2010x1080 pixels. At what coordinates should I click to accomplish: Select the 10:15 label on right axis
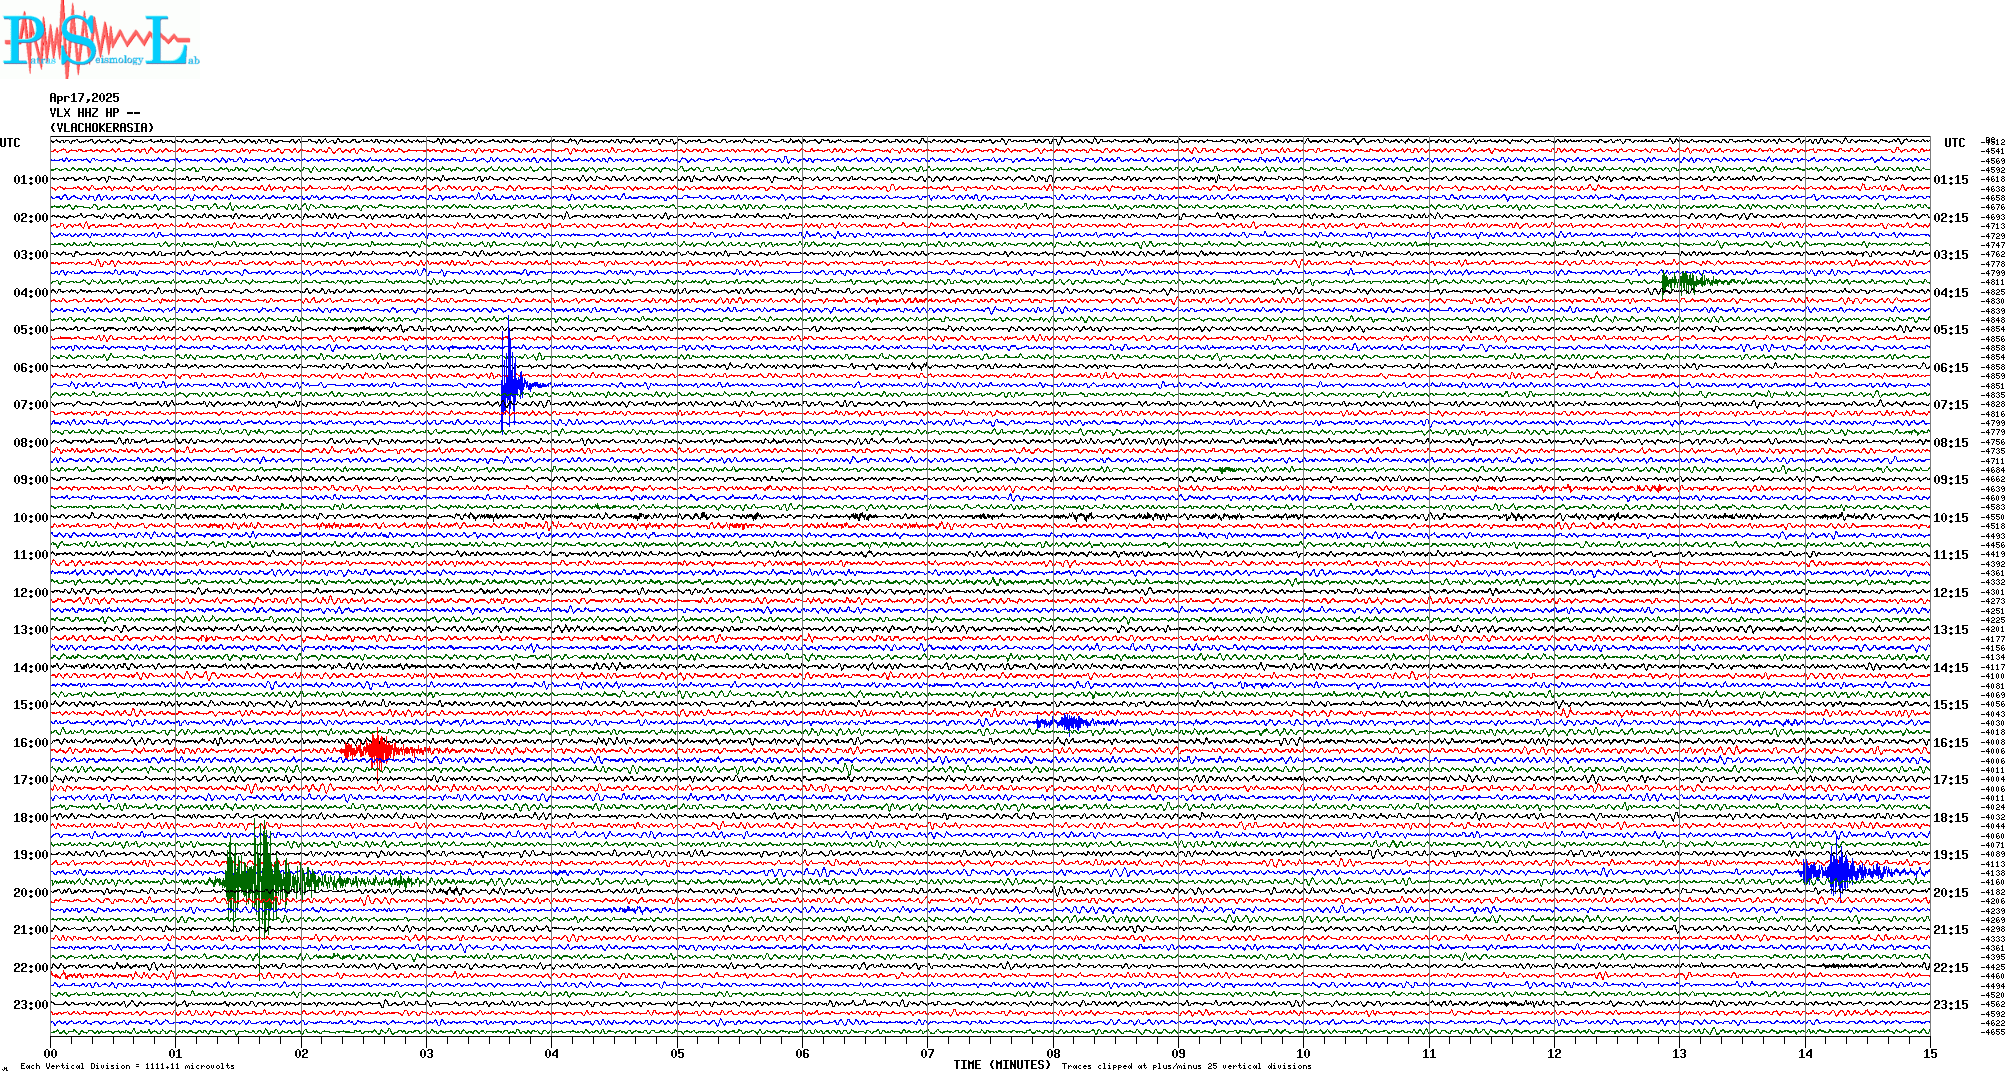pyautogui.click(x=1950, y=518)
